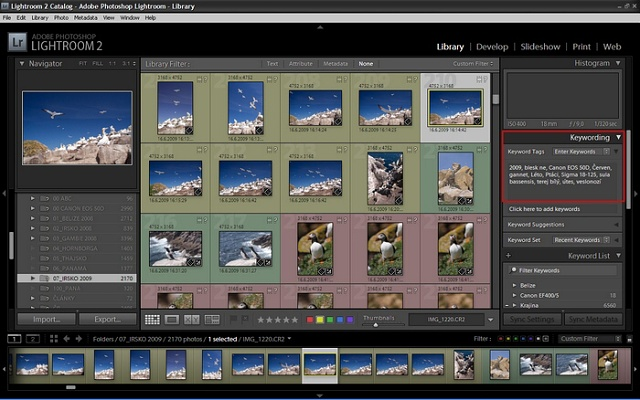The width and height of the screenshot is (640, 400).
Task: Click Sync Settings button
Action: [532, 319]
